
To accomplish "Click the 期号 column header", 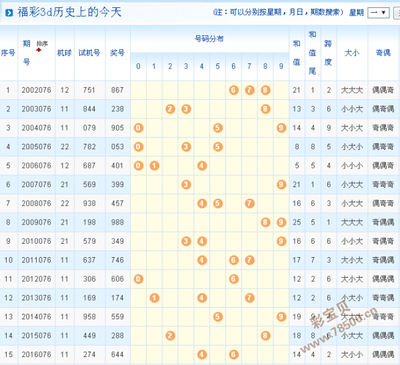I will (26, 53).
